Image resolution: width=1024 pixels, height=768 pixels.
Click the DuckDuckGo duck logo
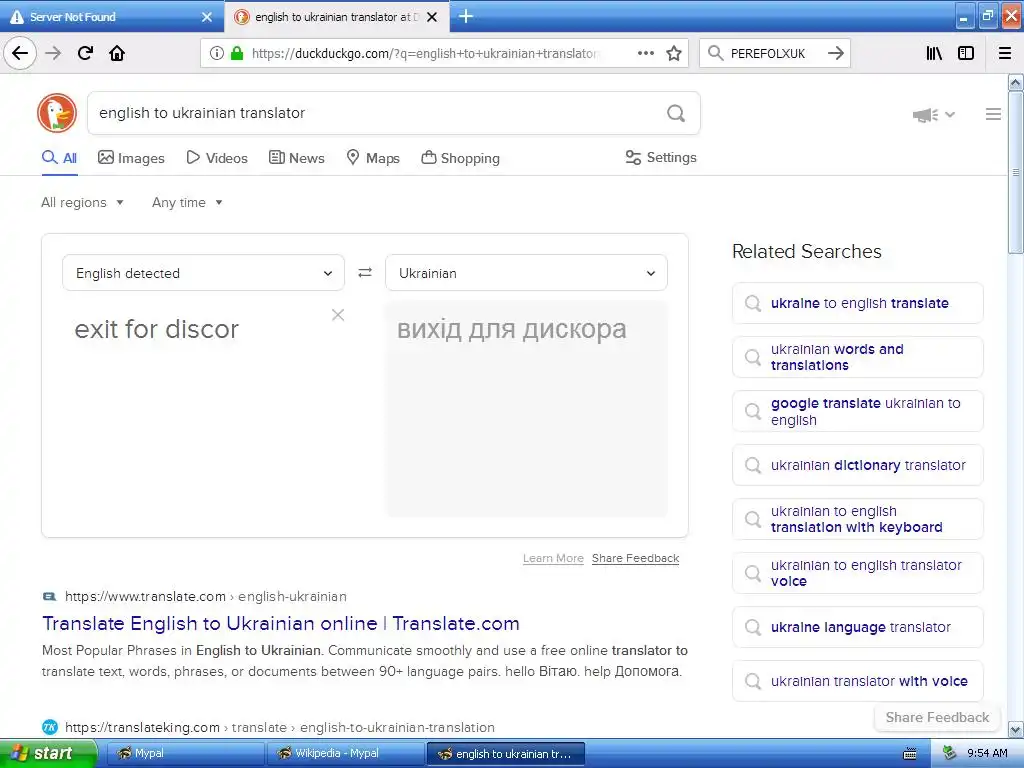(x=57, y=113)
